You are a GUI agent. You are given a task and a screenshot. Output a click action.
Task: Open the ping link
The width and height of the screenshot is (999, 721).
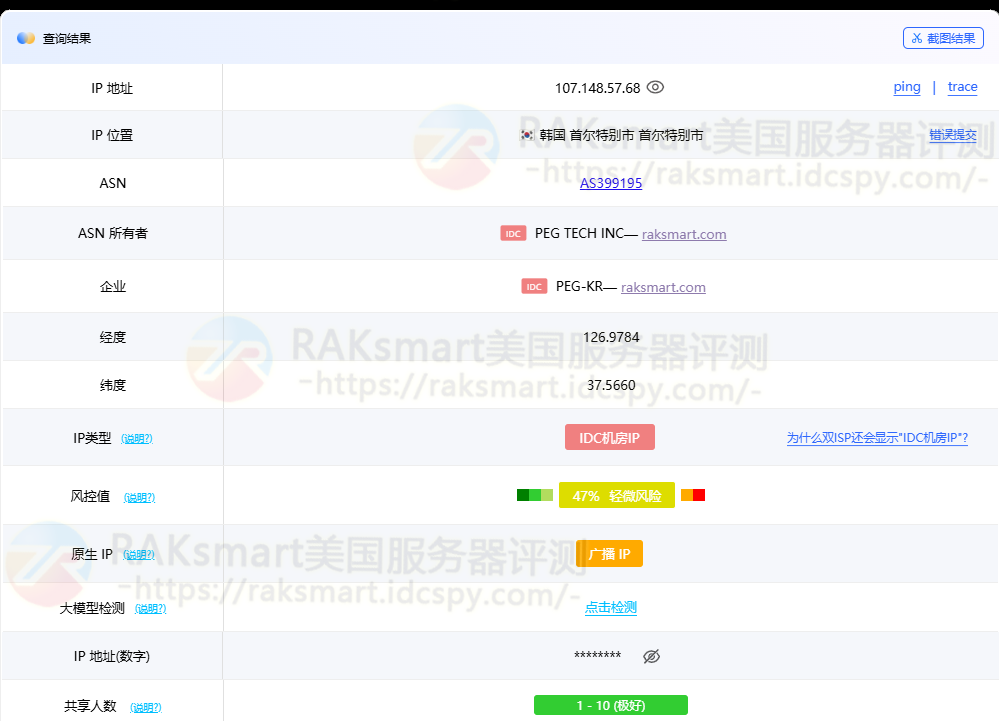click(907, 87)
